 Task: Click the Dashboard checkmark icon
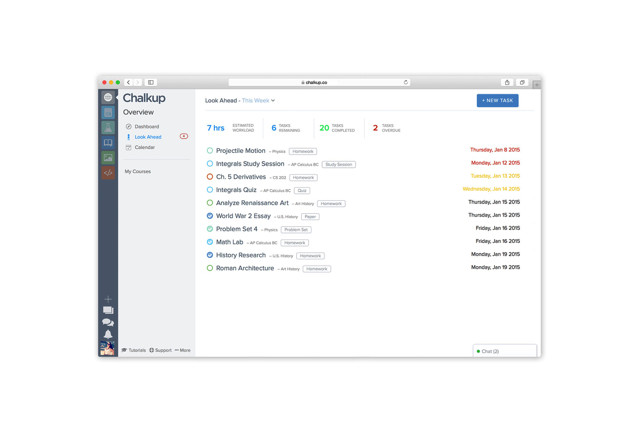click(129, 127)
